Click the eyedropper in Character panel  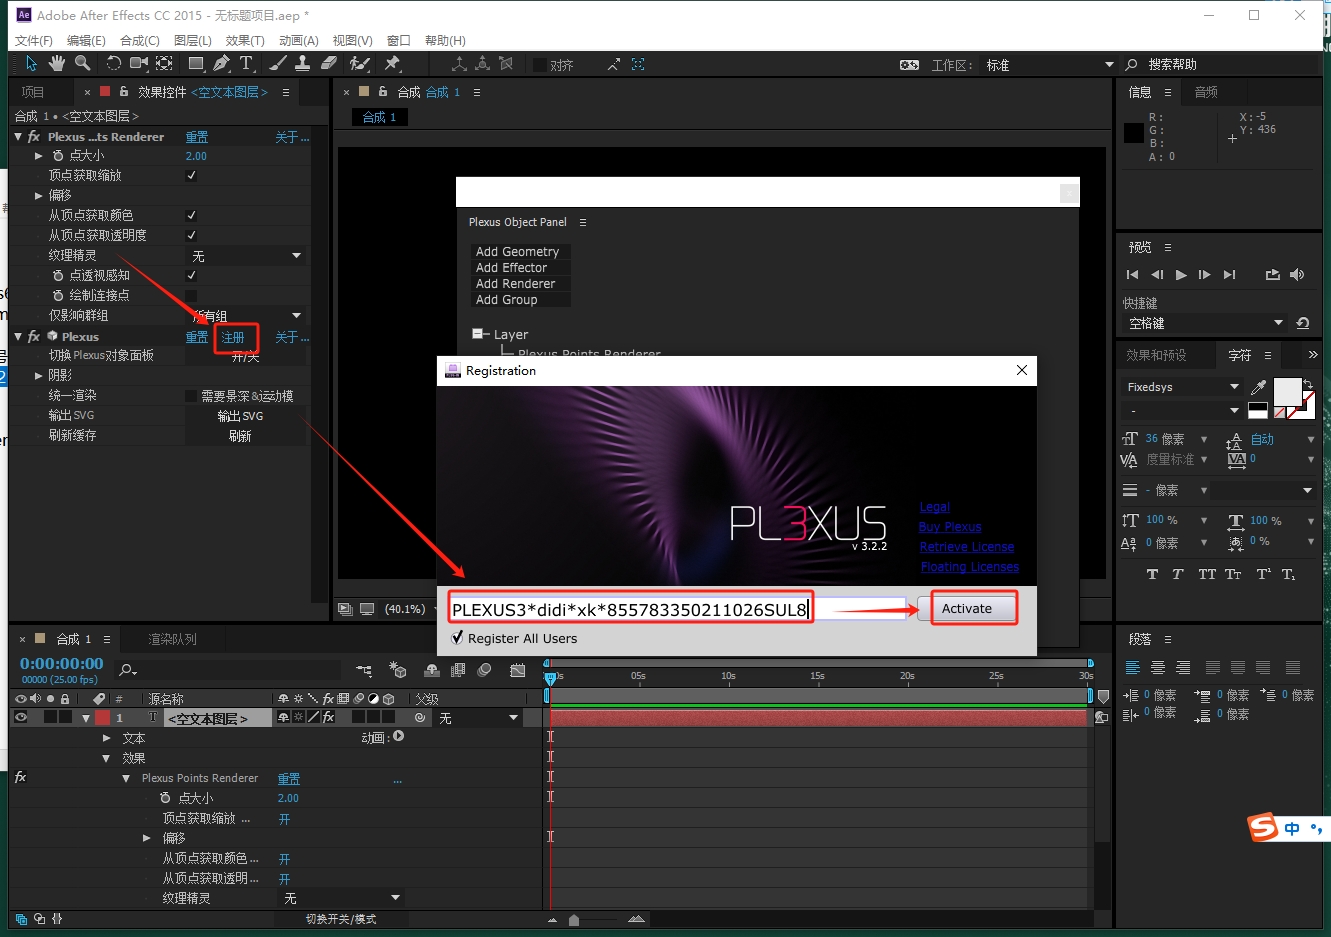[x=1258, y=387]
